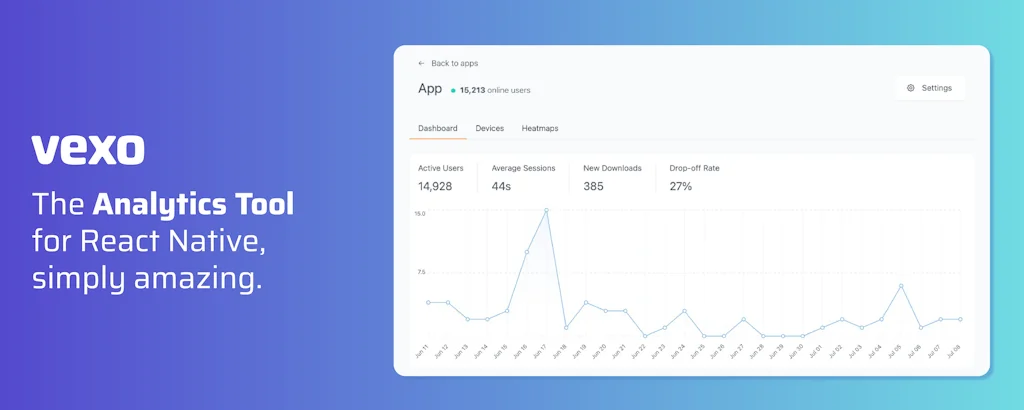Click the Active Users stat 14,928
Viewport: 1024px width, 410px height.
pos(435,186)
